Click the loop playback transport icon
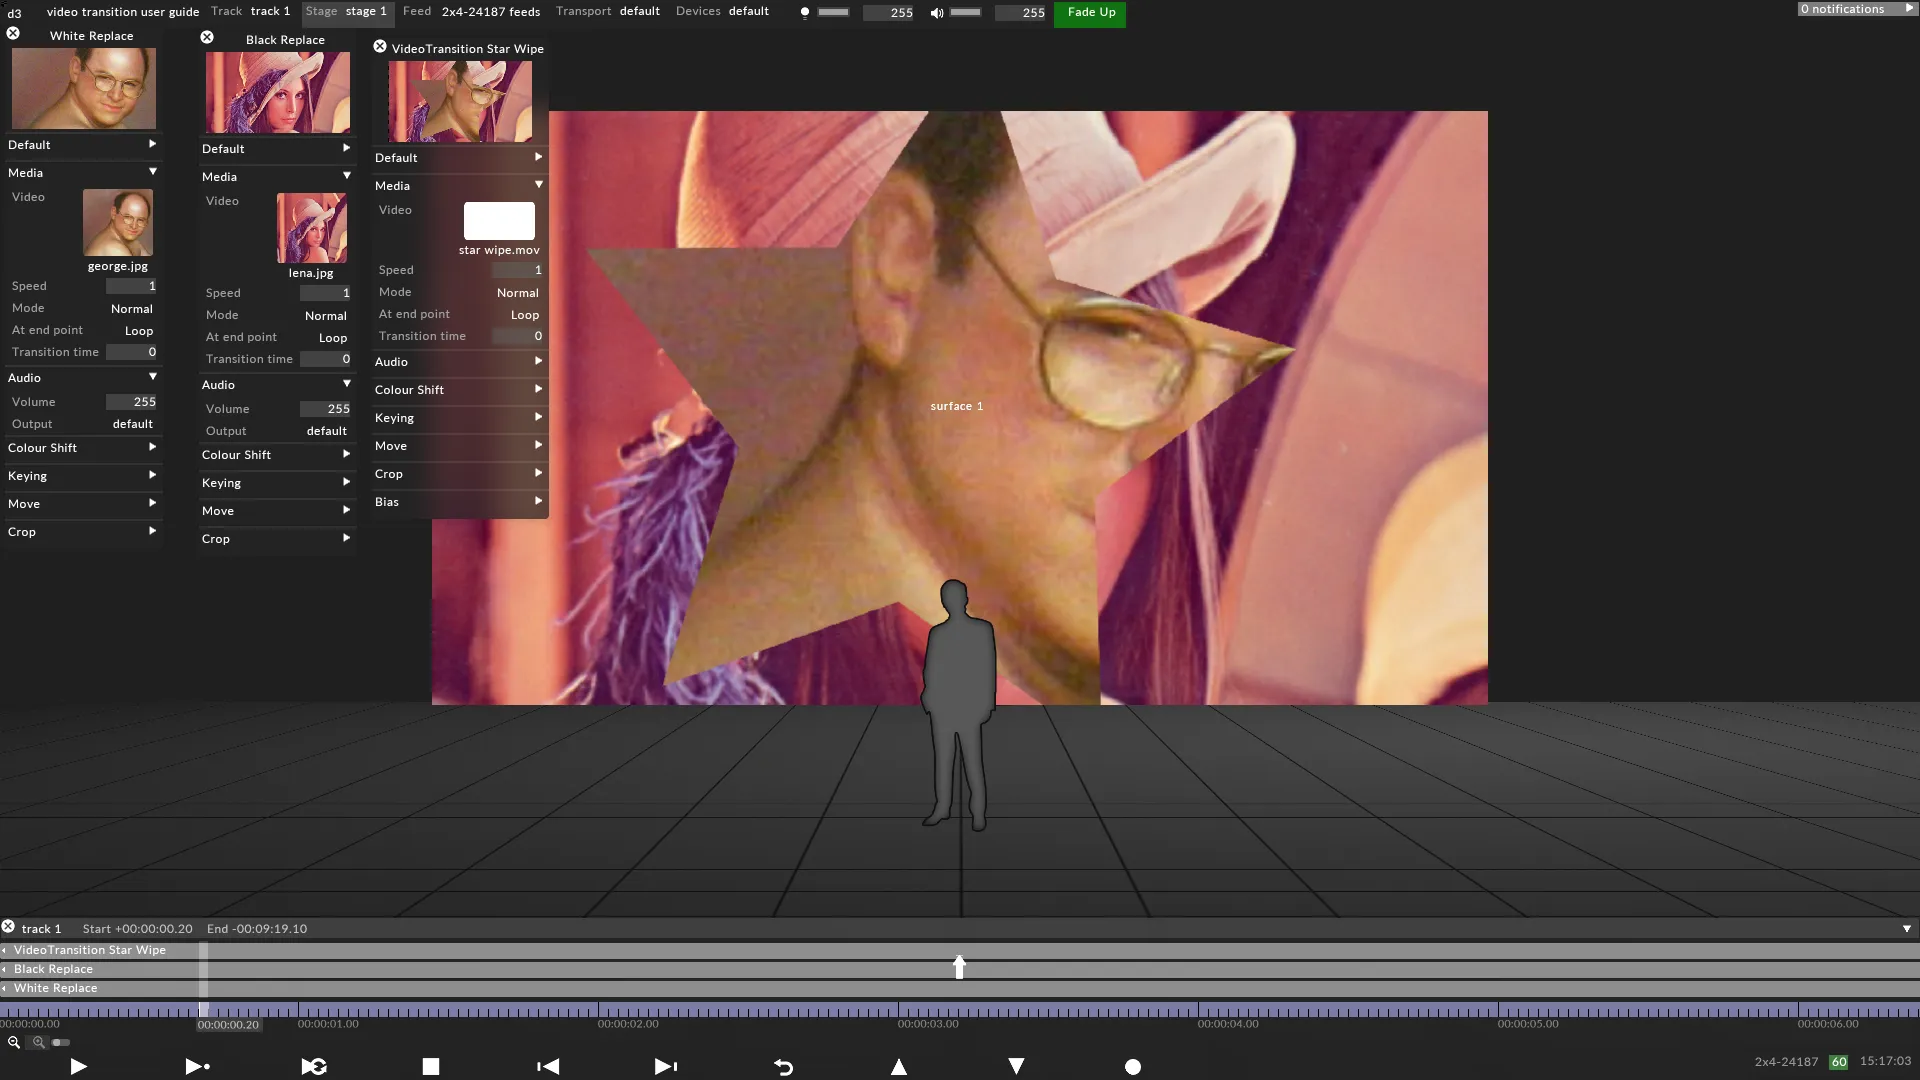This screenshot has height=1080, width=1920. point(313,1065)
